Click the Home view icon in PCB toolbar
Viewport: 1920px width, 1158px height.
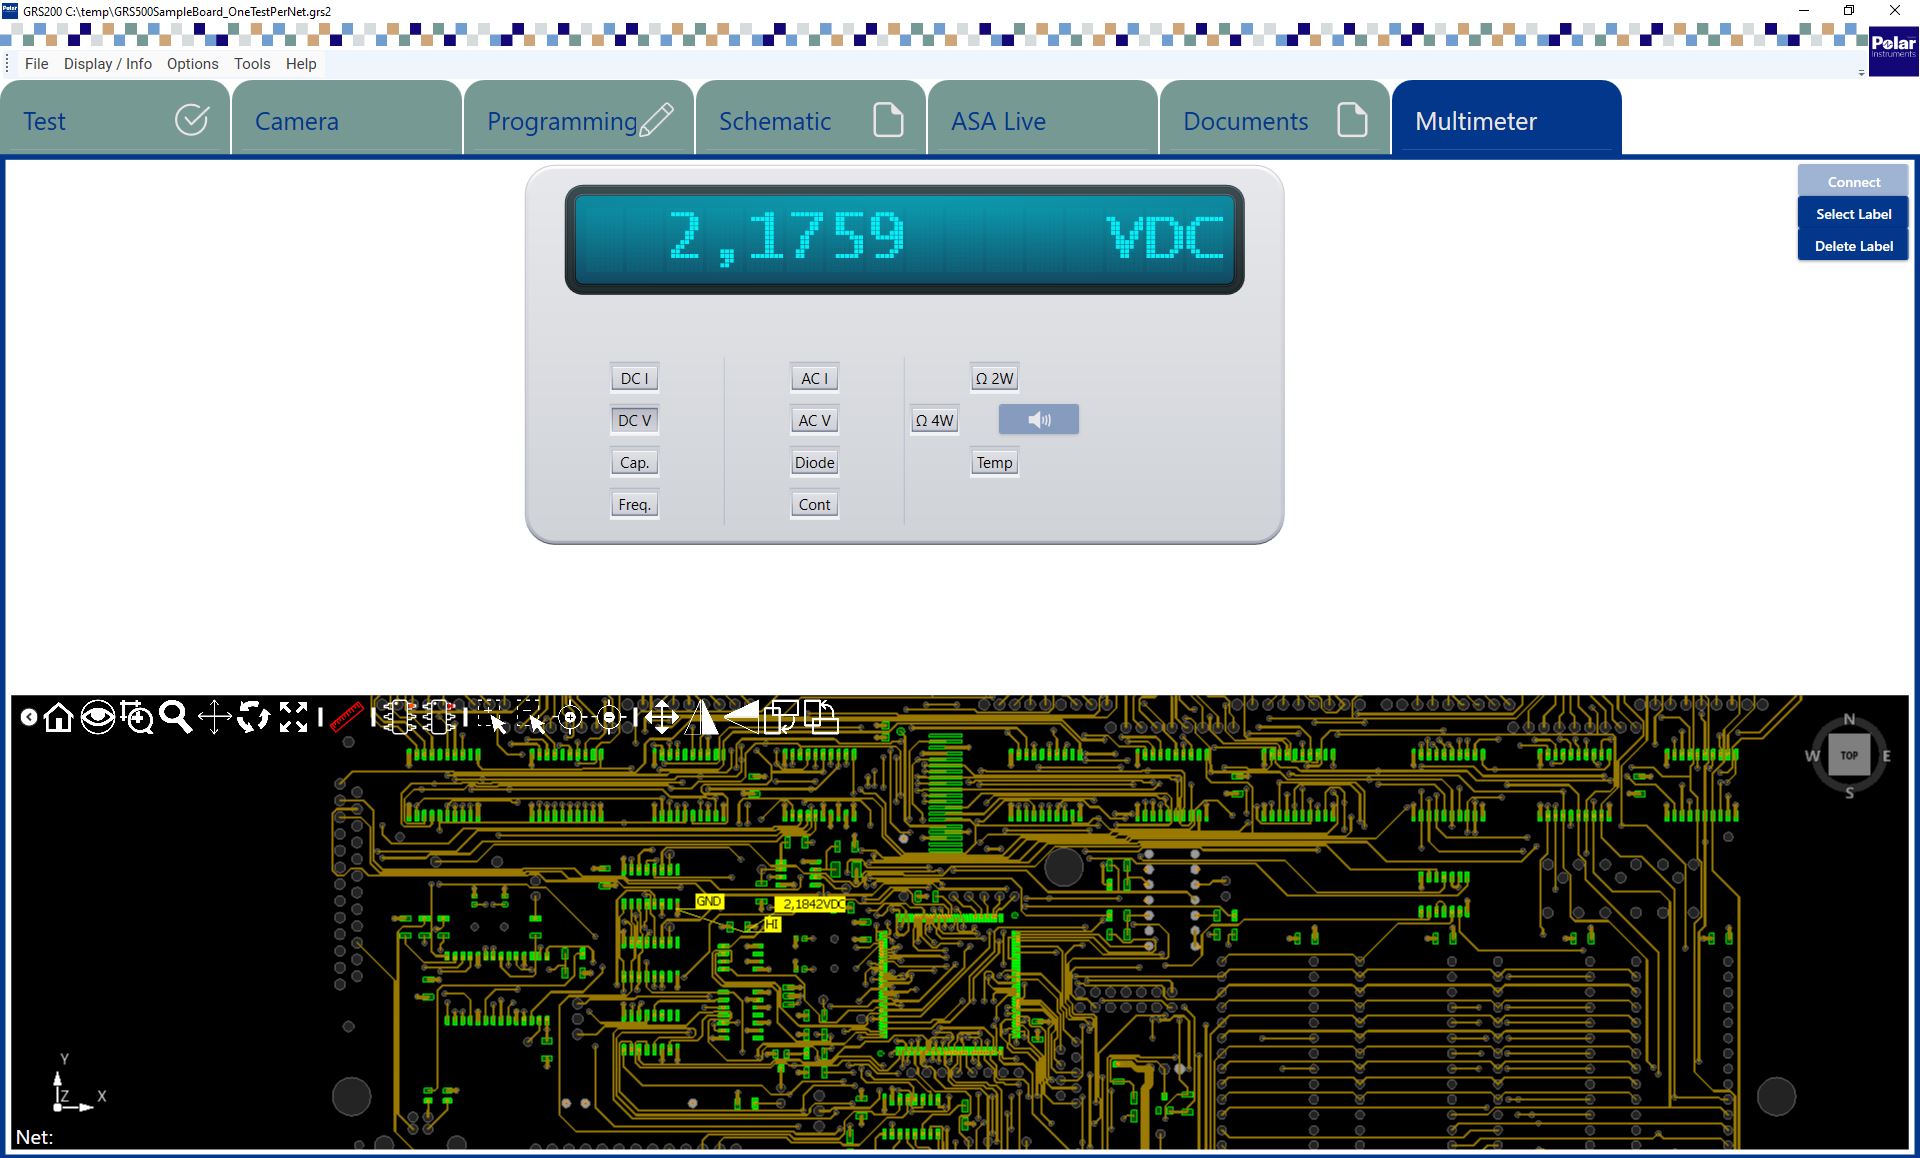[x=59, y=717]
